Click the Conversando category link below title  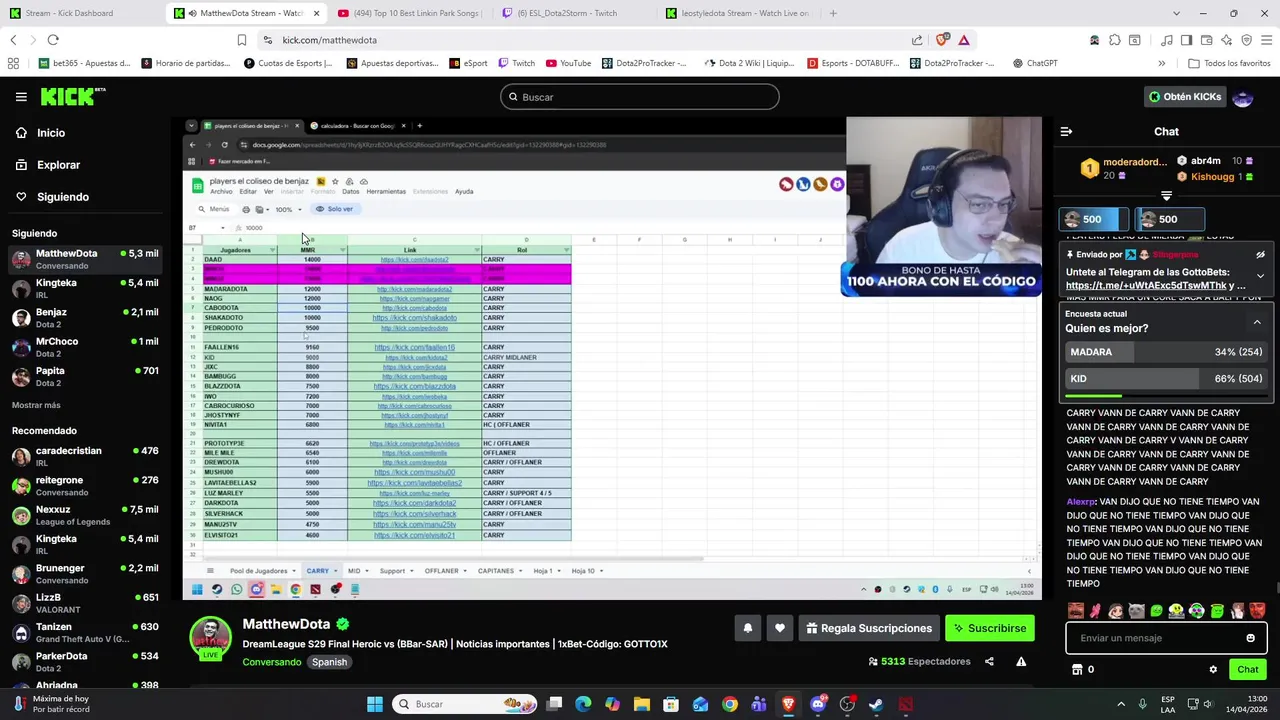point(271,662)
